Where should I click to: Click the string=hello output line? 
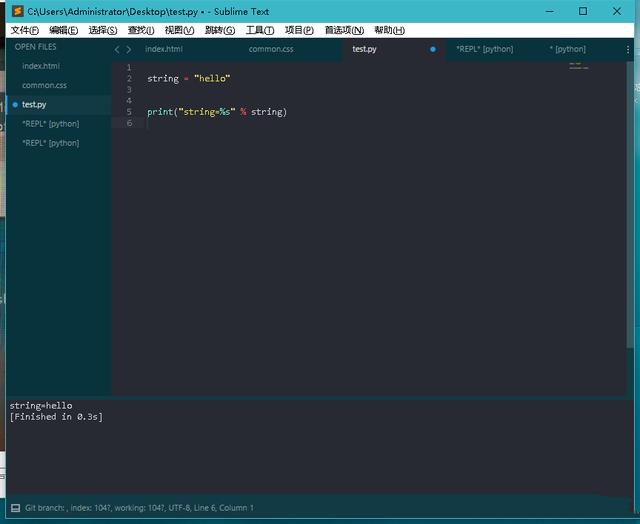pyautogui.click(x=41, y=406)
